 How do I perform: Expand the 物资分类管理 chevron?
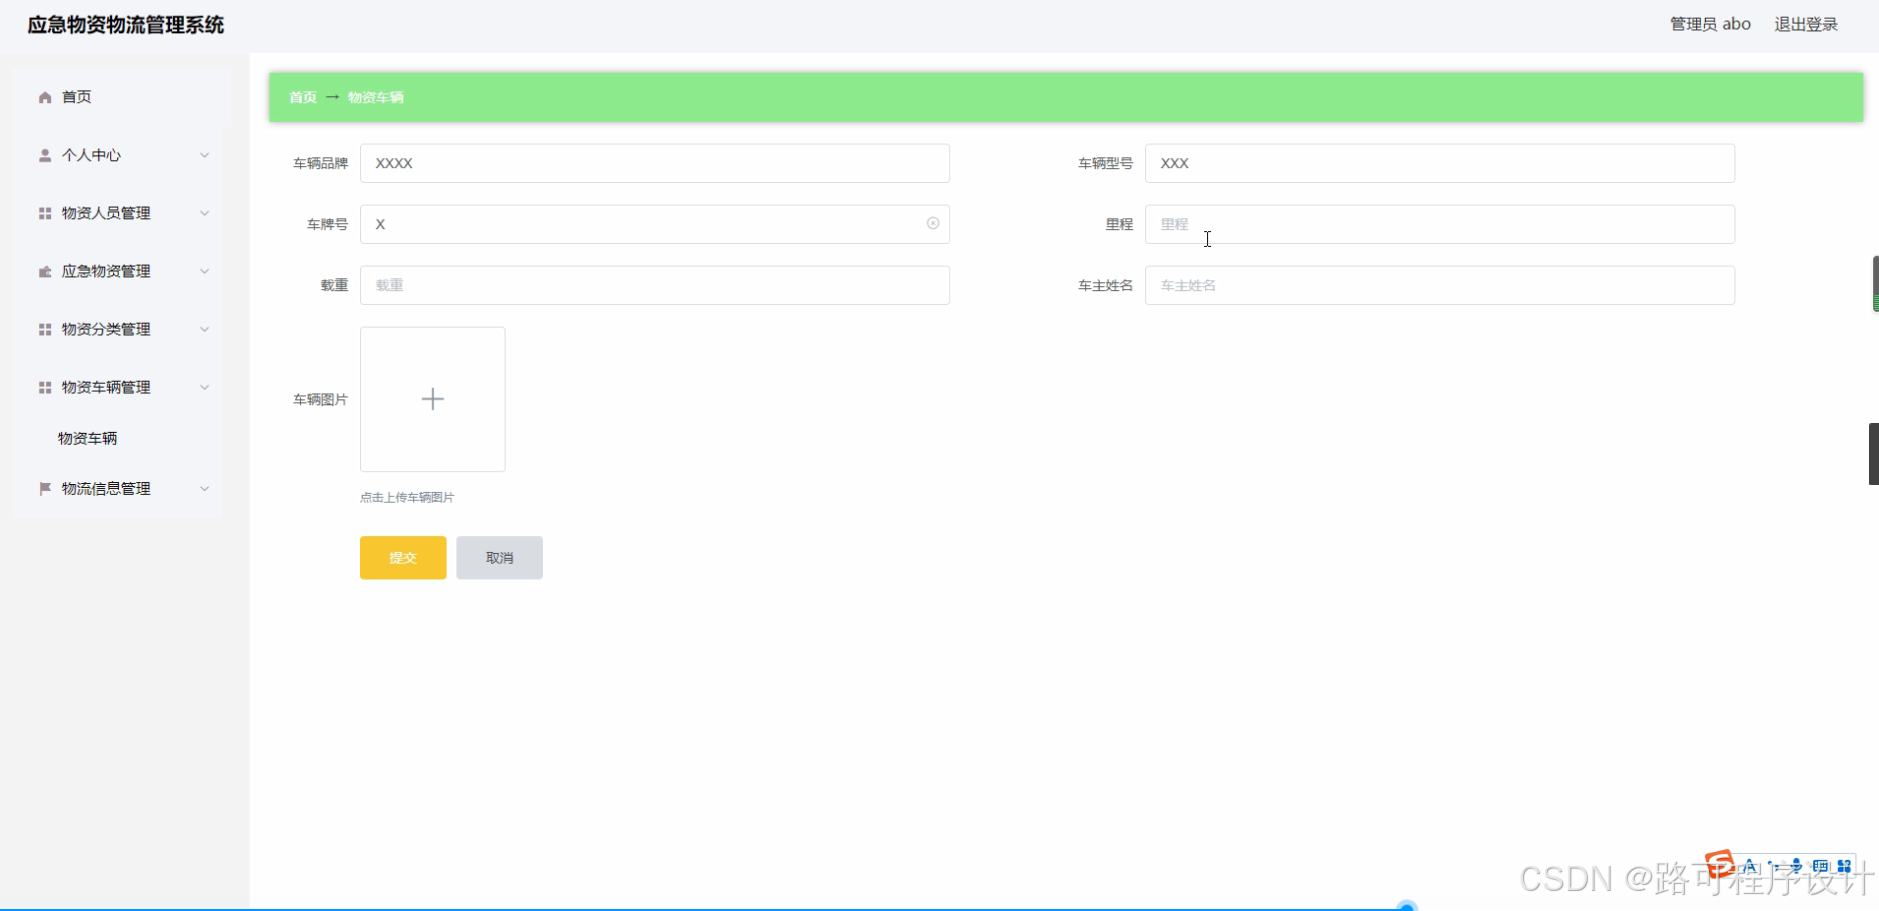204,329
